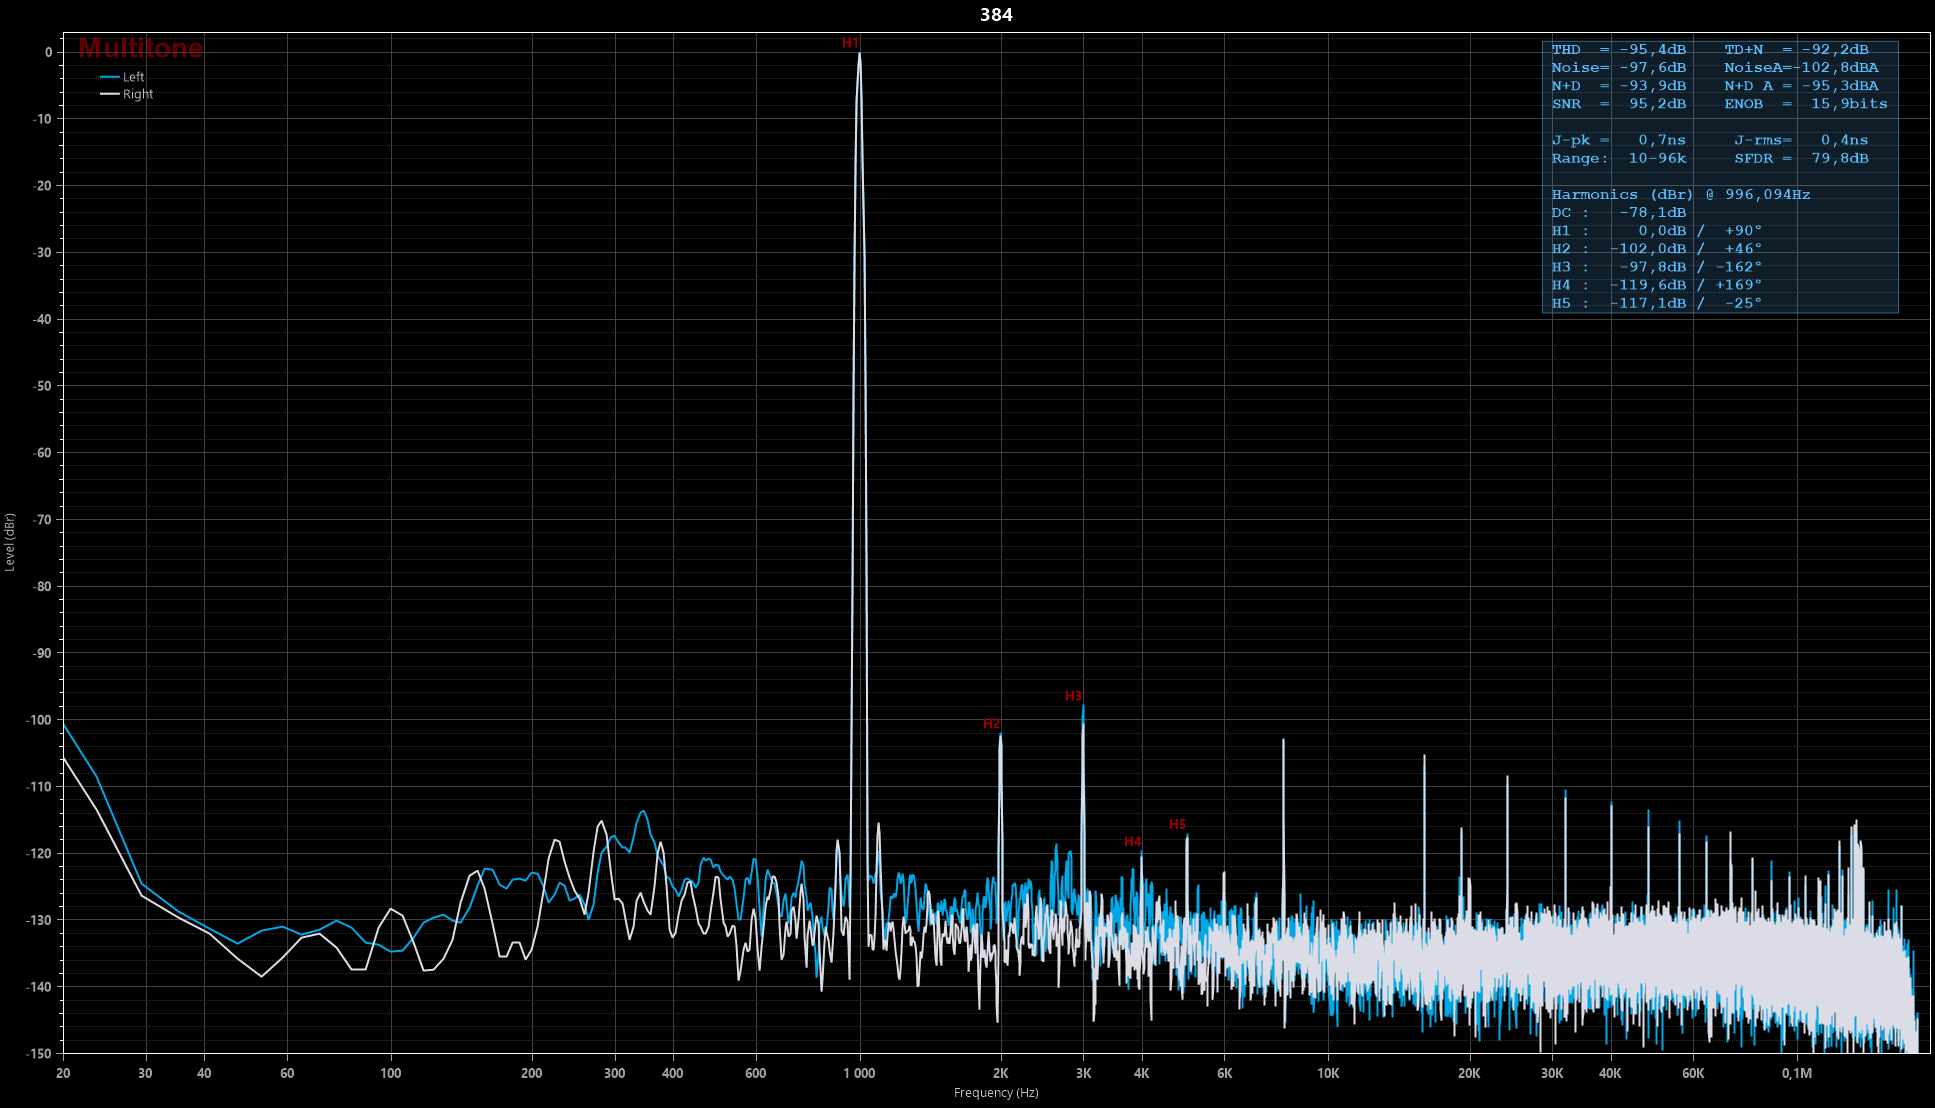Click the -50 level tick label

coord(42,386)
